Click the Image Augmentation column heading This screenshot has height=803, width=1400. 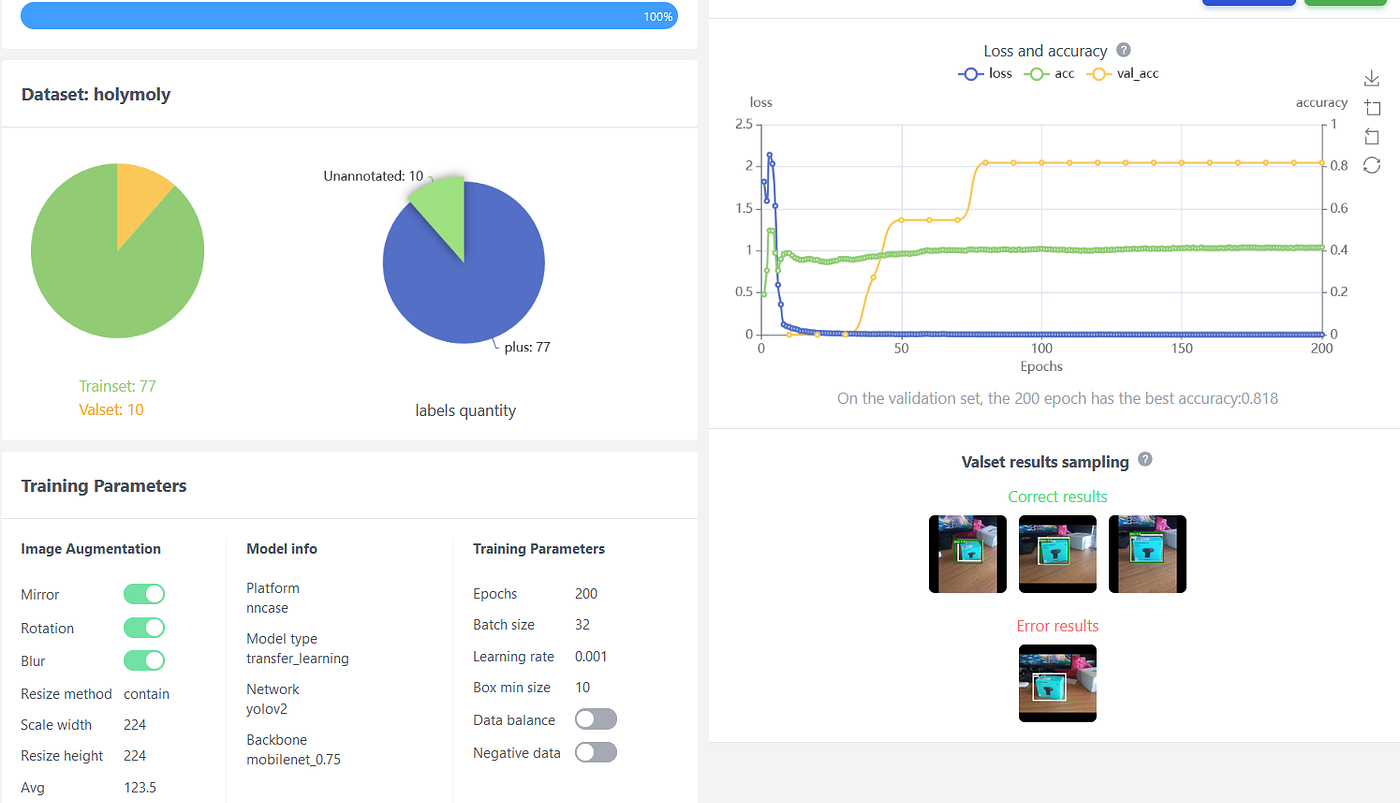click(x=91, y=549)
